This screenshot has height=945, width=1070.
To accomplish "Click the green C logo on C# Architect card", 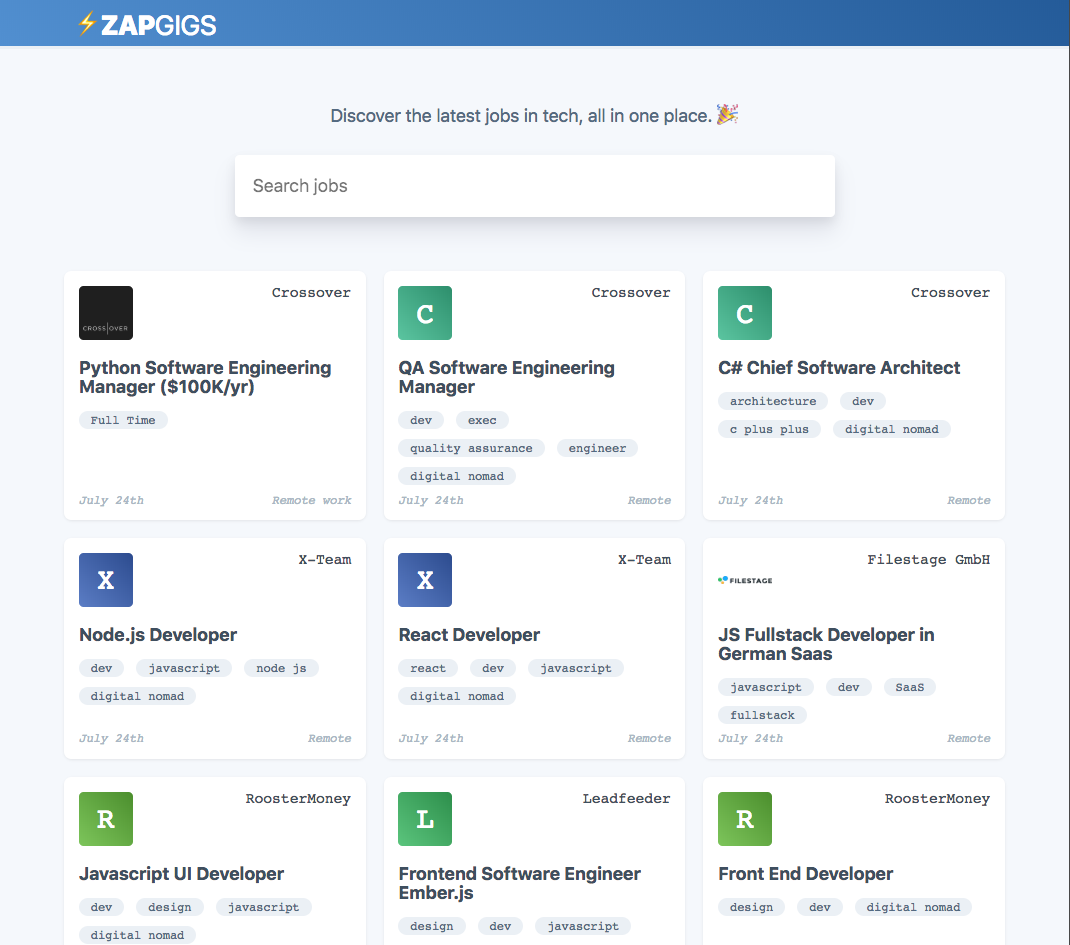I will [744, 313].
